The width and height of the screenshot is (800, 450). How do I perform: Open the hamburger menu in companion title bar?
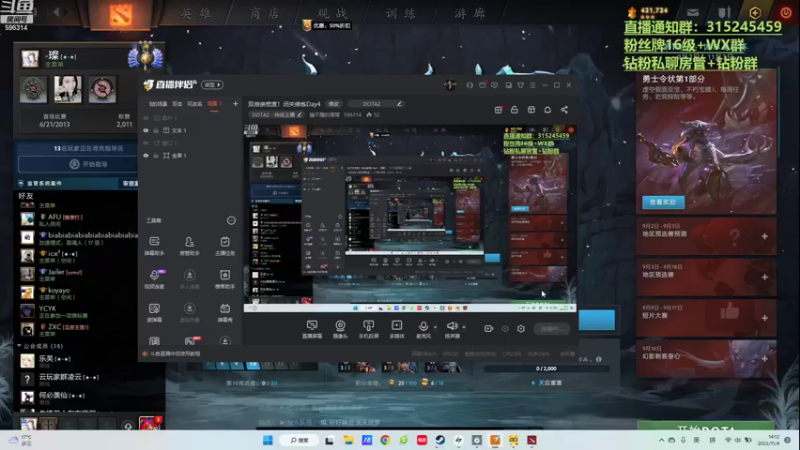[532, 85]
